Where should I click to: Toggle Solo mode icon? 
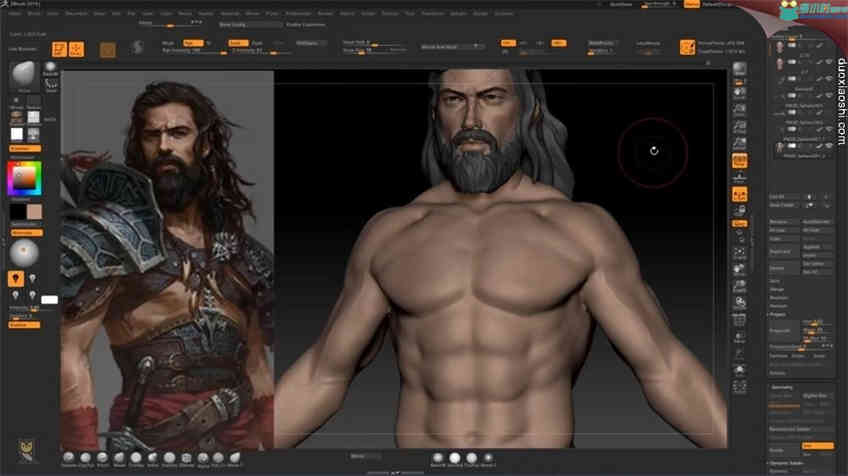click(740, 370)
